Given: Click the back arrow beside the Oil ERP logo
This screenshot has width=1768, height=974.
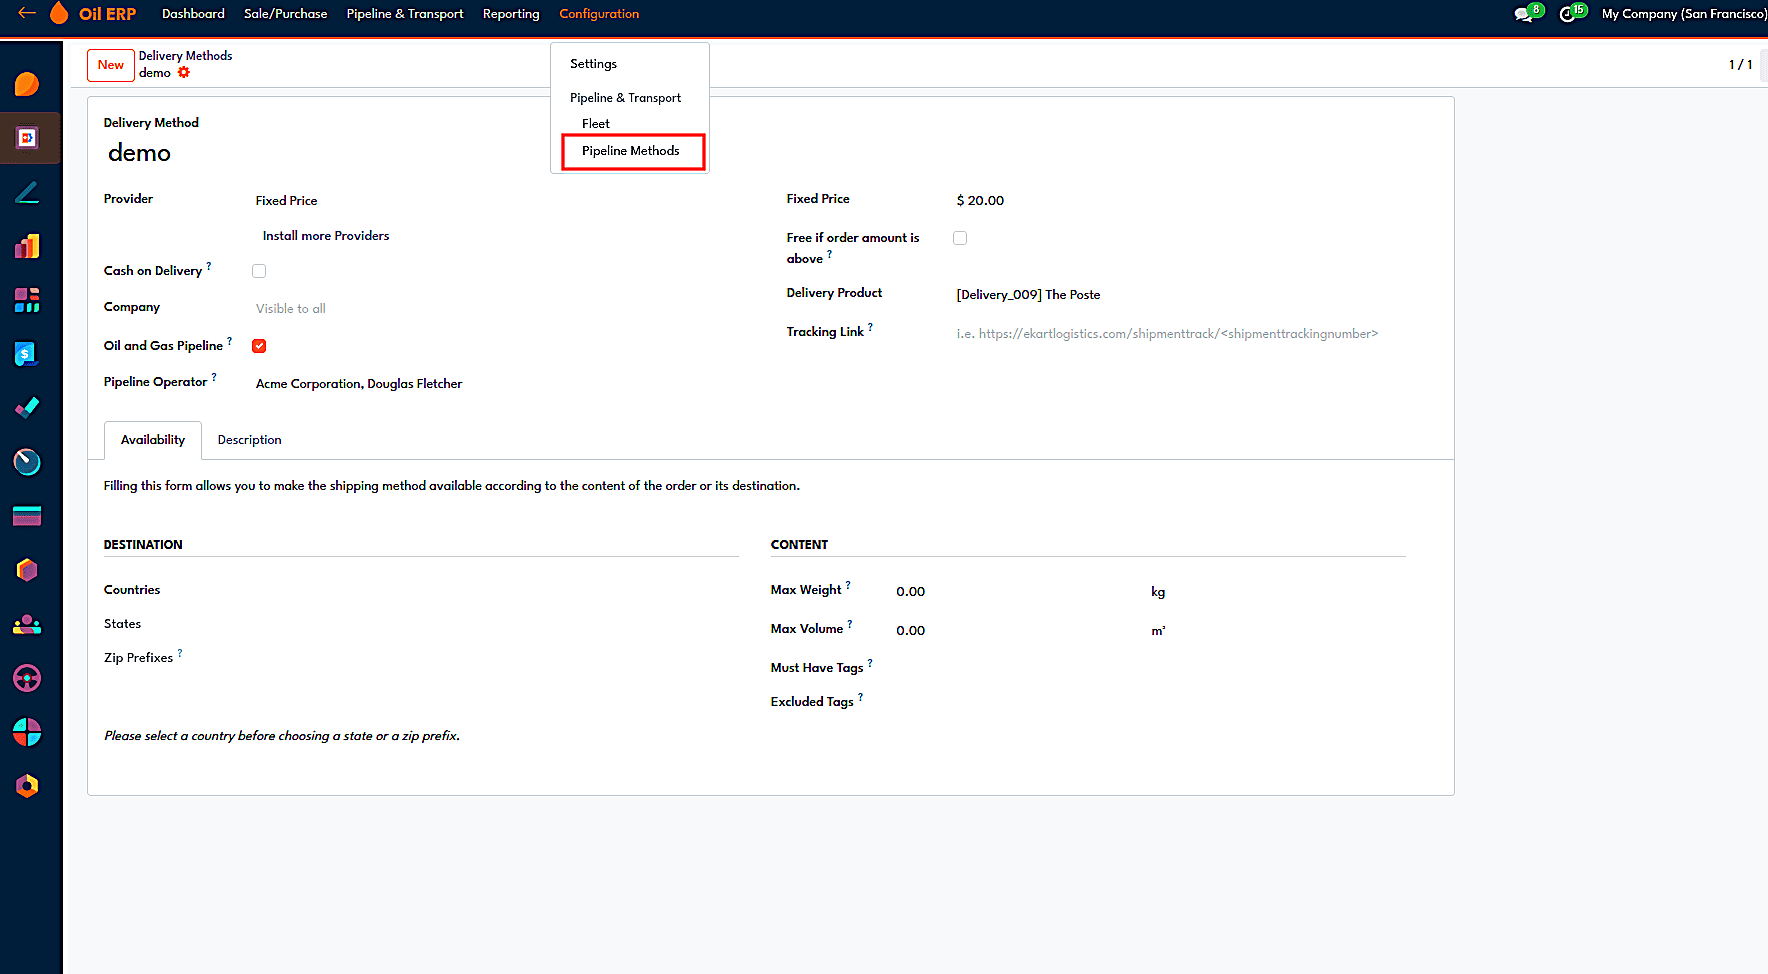Looking at the screenshot, I should click(x=27, y=13).
